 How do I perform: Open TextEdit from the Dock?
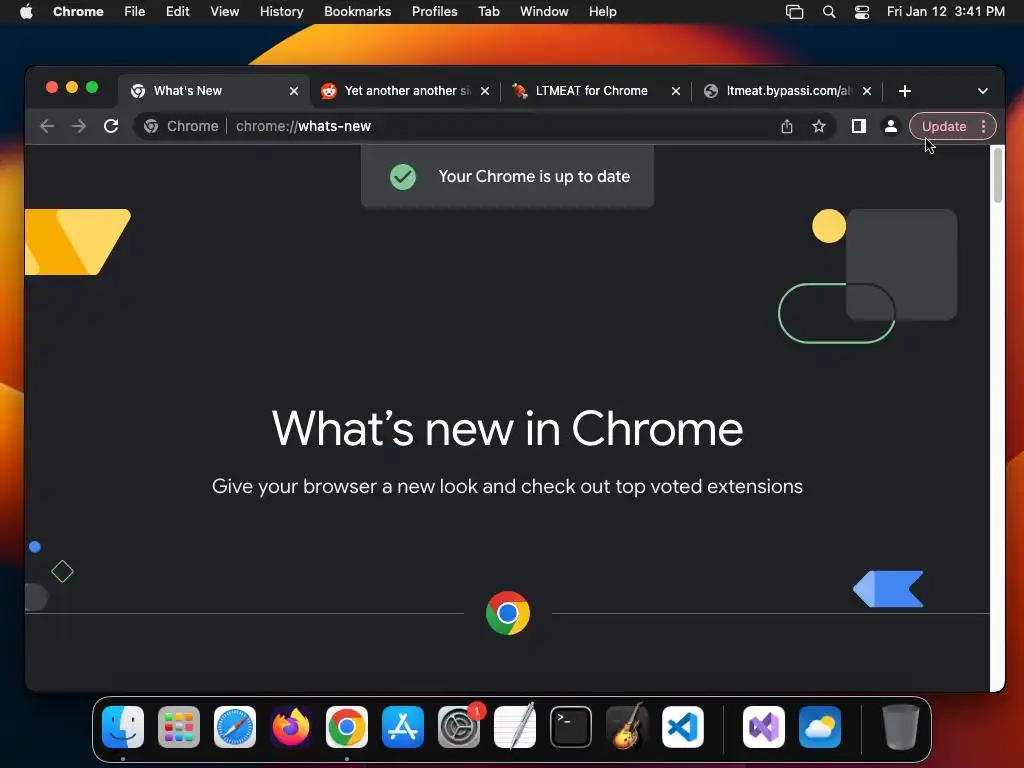[x=515, y=726]
